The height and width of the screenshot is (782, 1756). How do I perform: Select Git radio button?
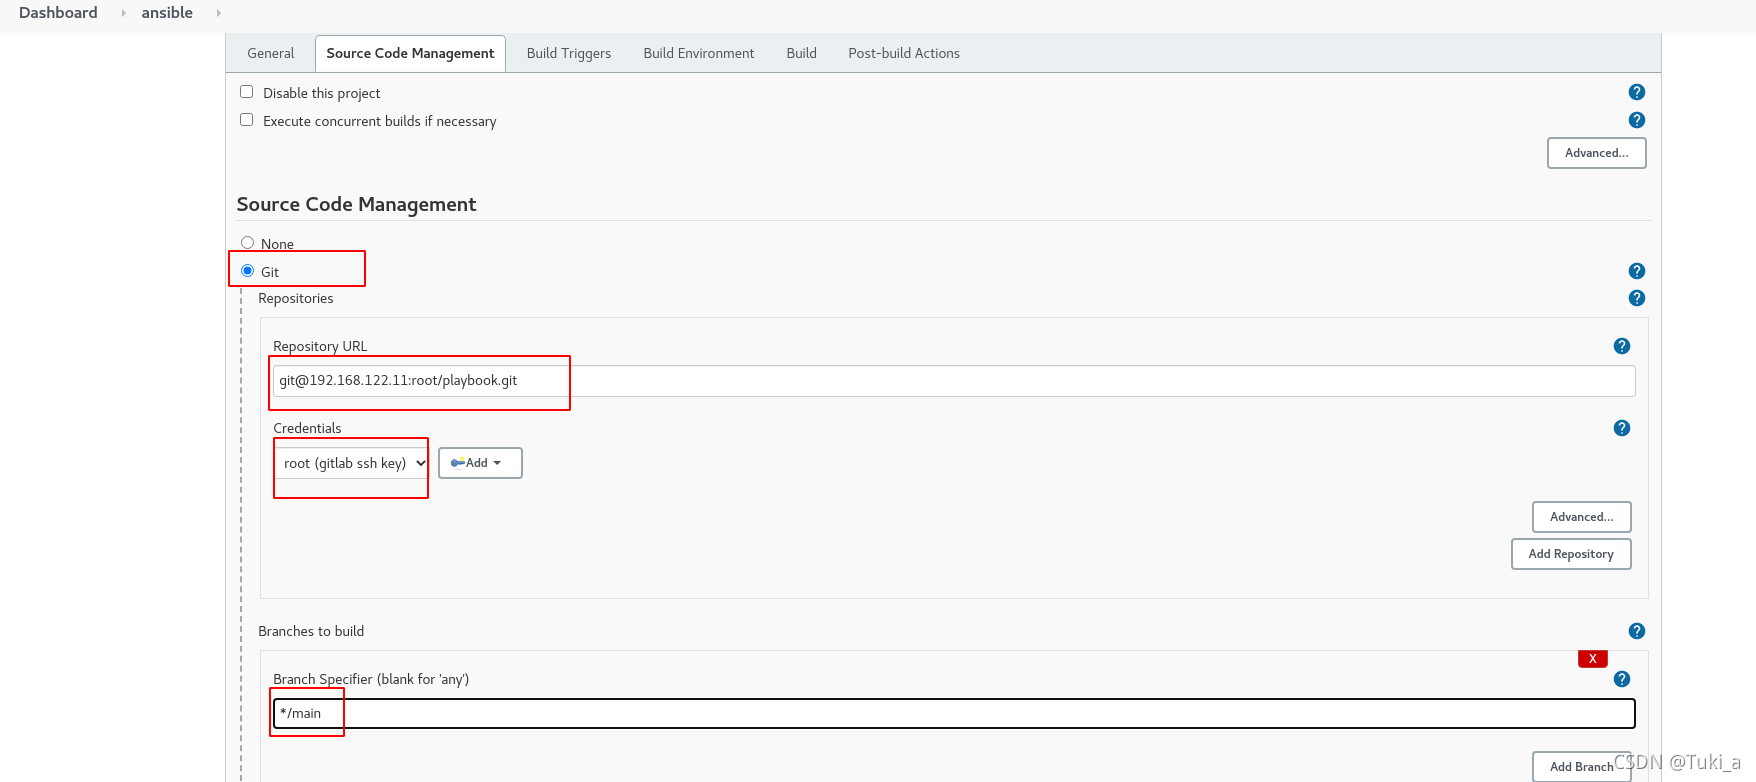(x=247, y=271)
